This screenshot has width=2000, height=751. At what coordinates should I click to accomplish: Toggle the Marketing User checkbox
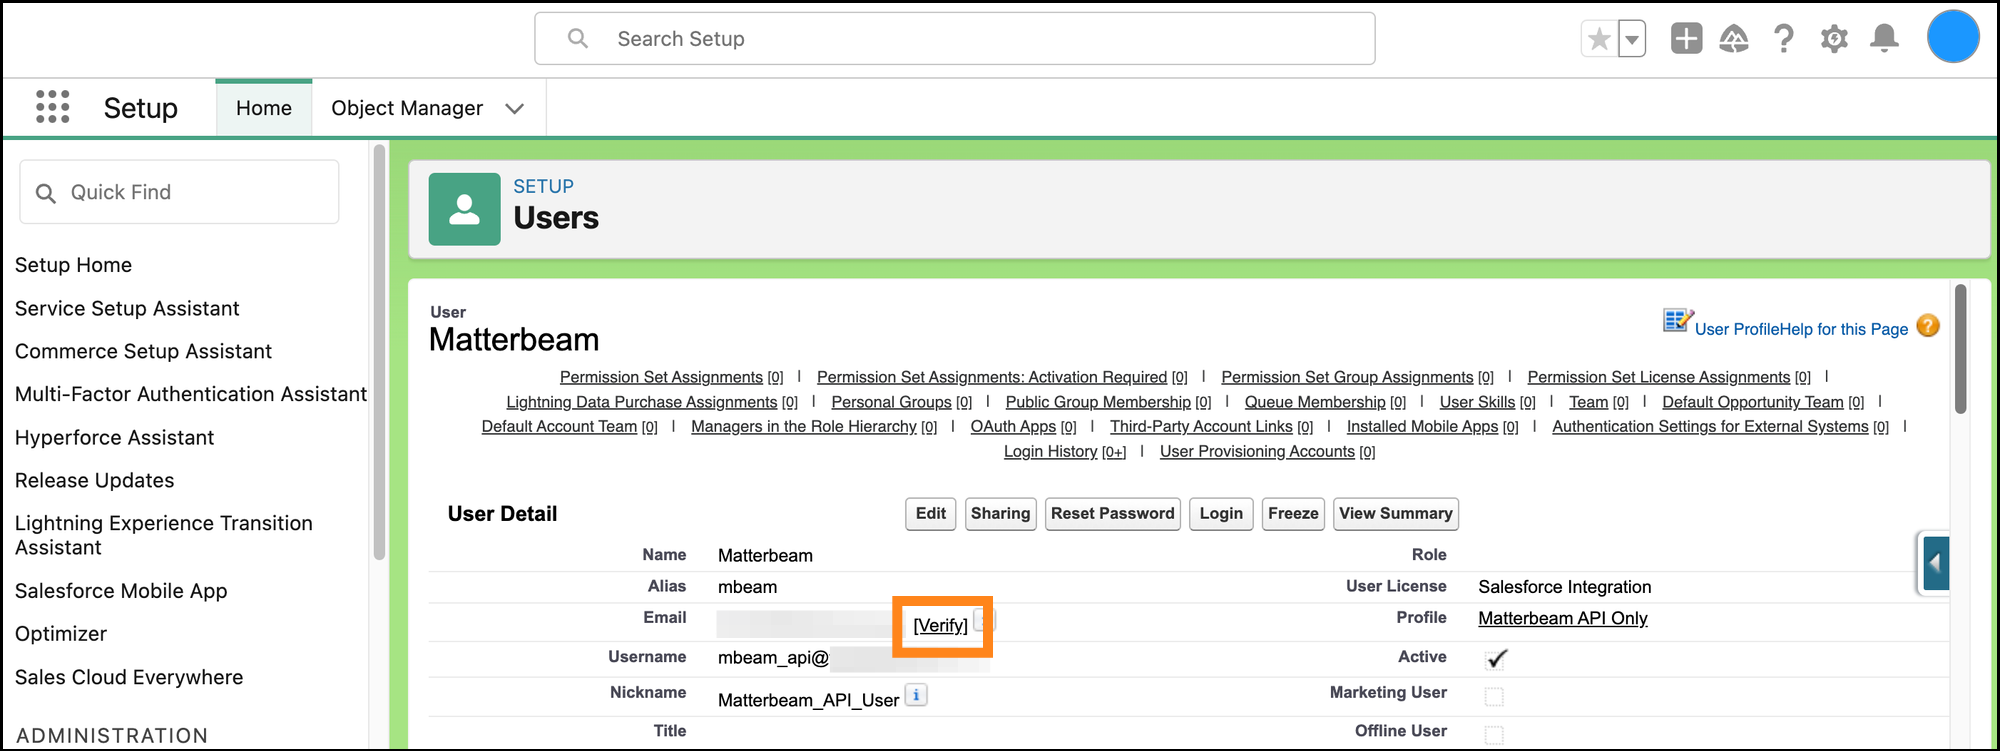pos(1494,696)
